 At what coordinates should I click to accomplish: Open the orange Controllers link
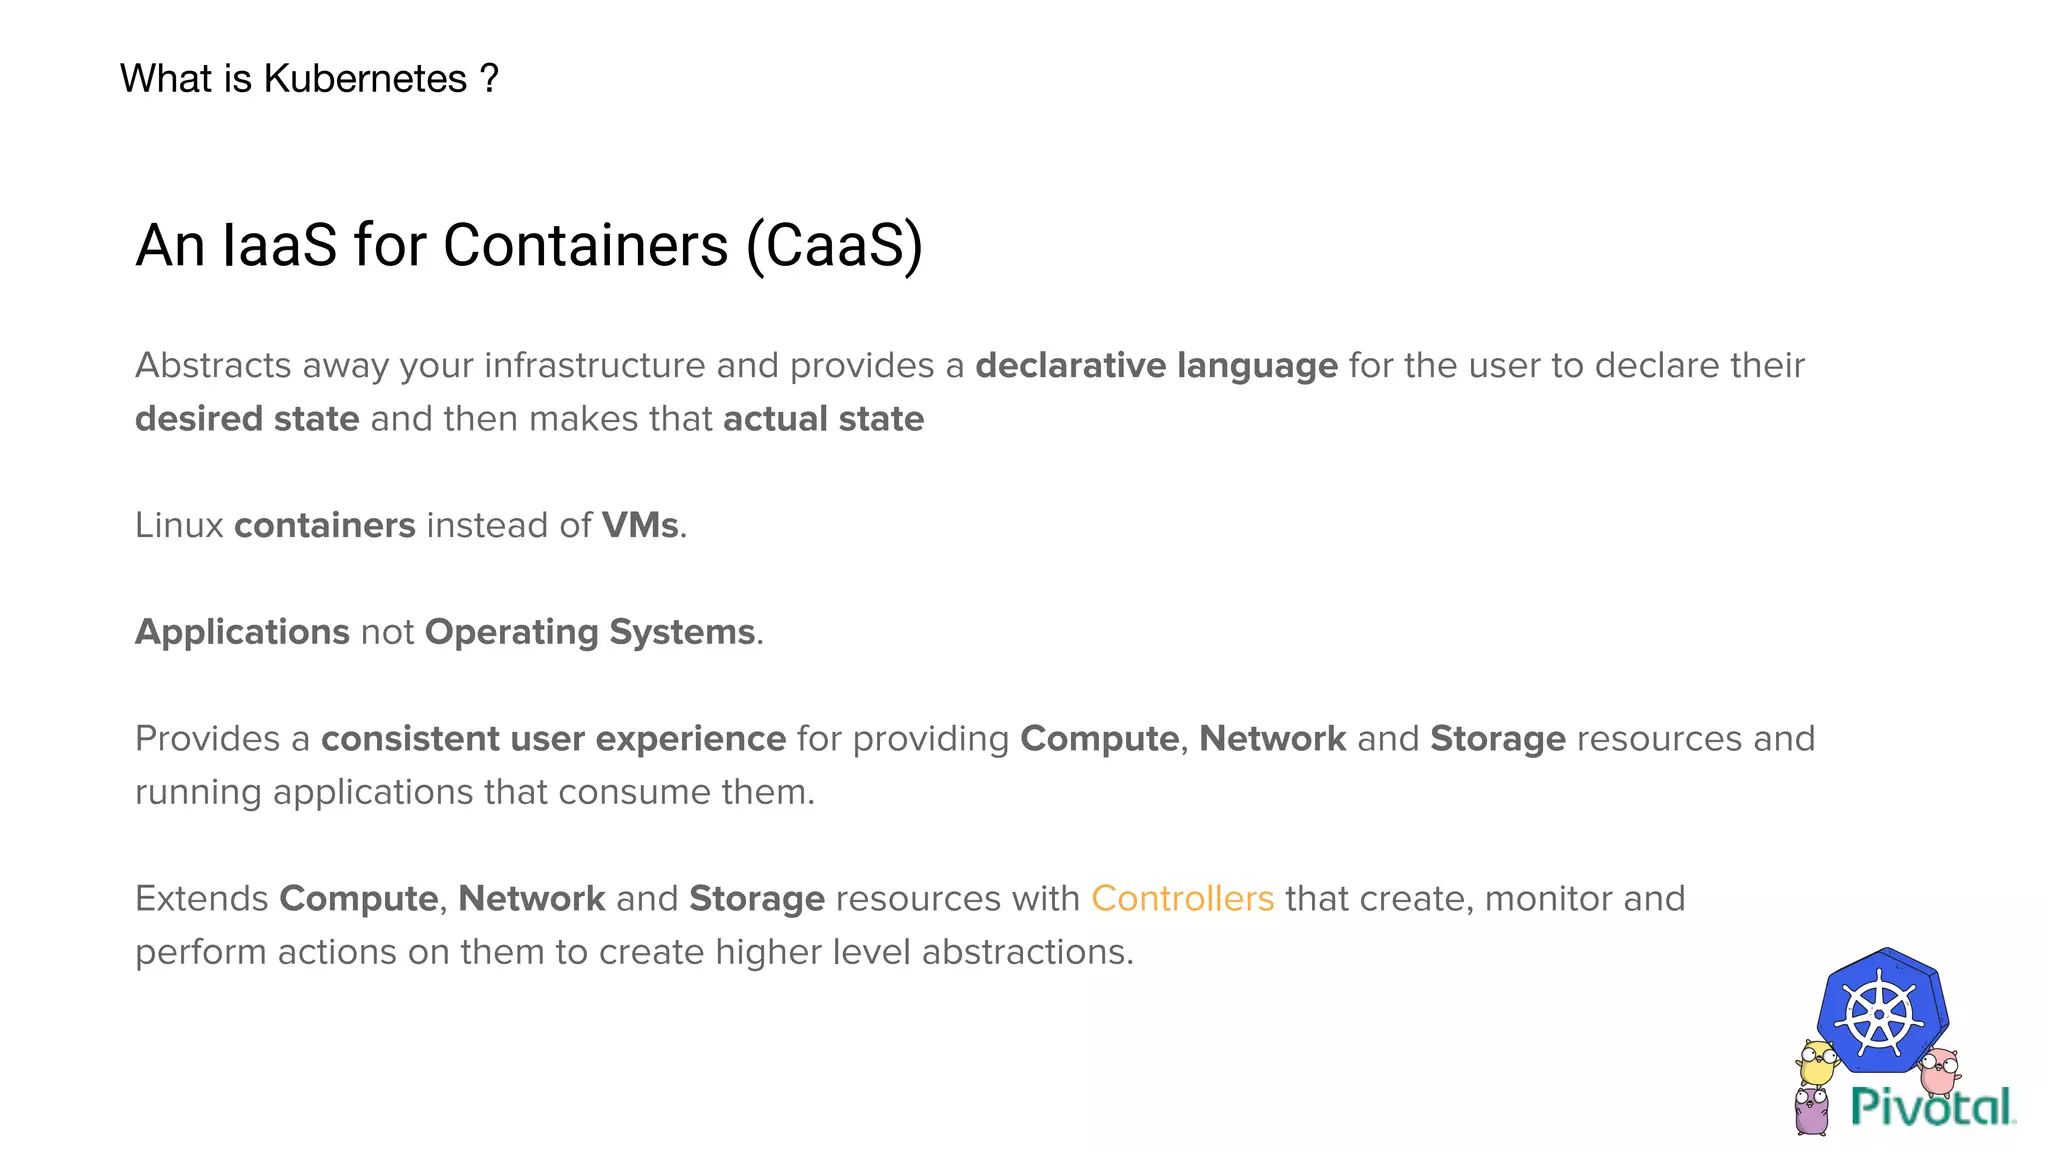click(1182, 898)
